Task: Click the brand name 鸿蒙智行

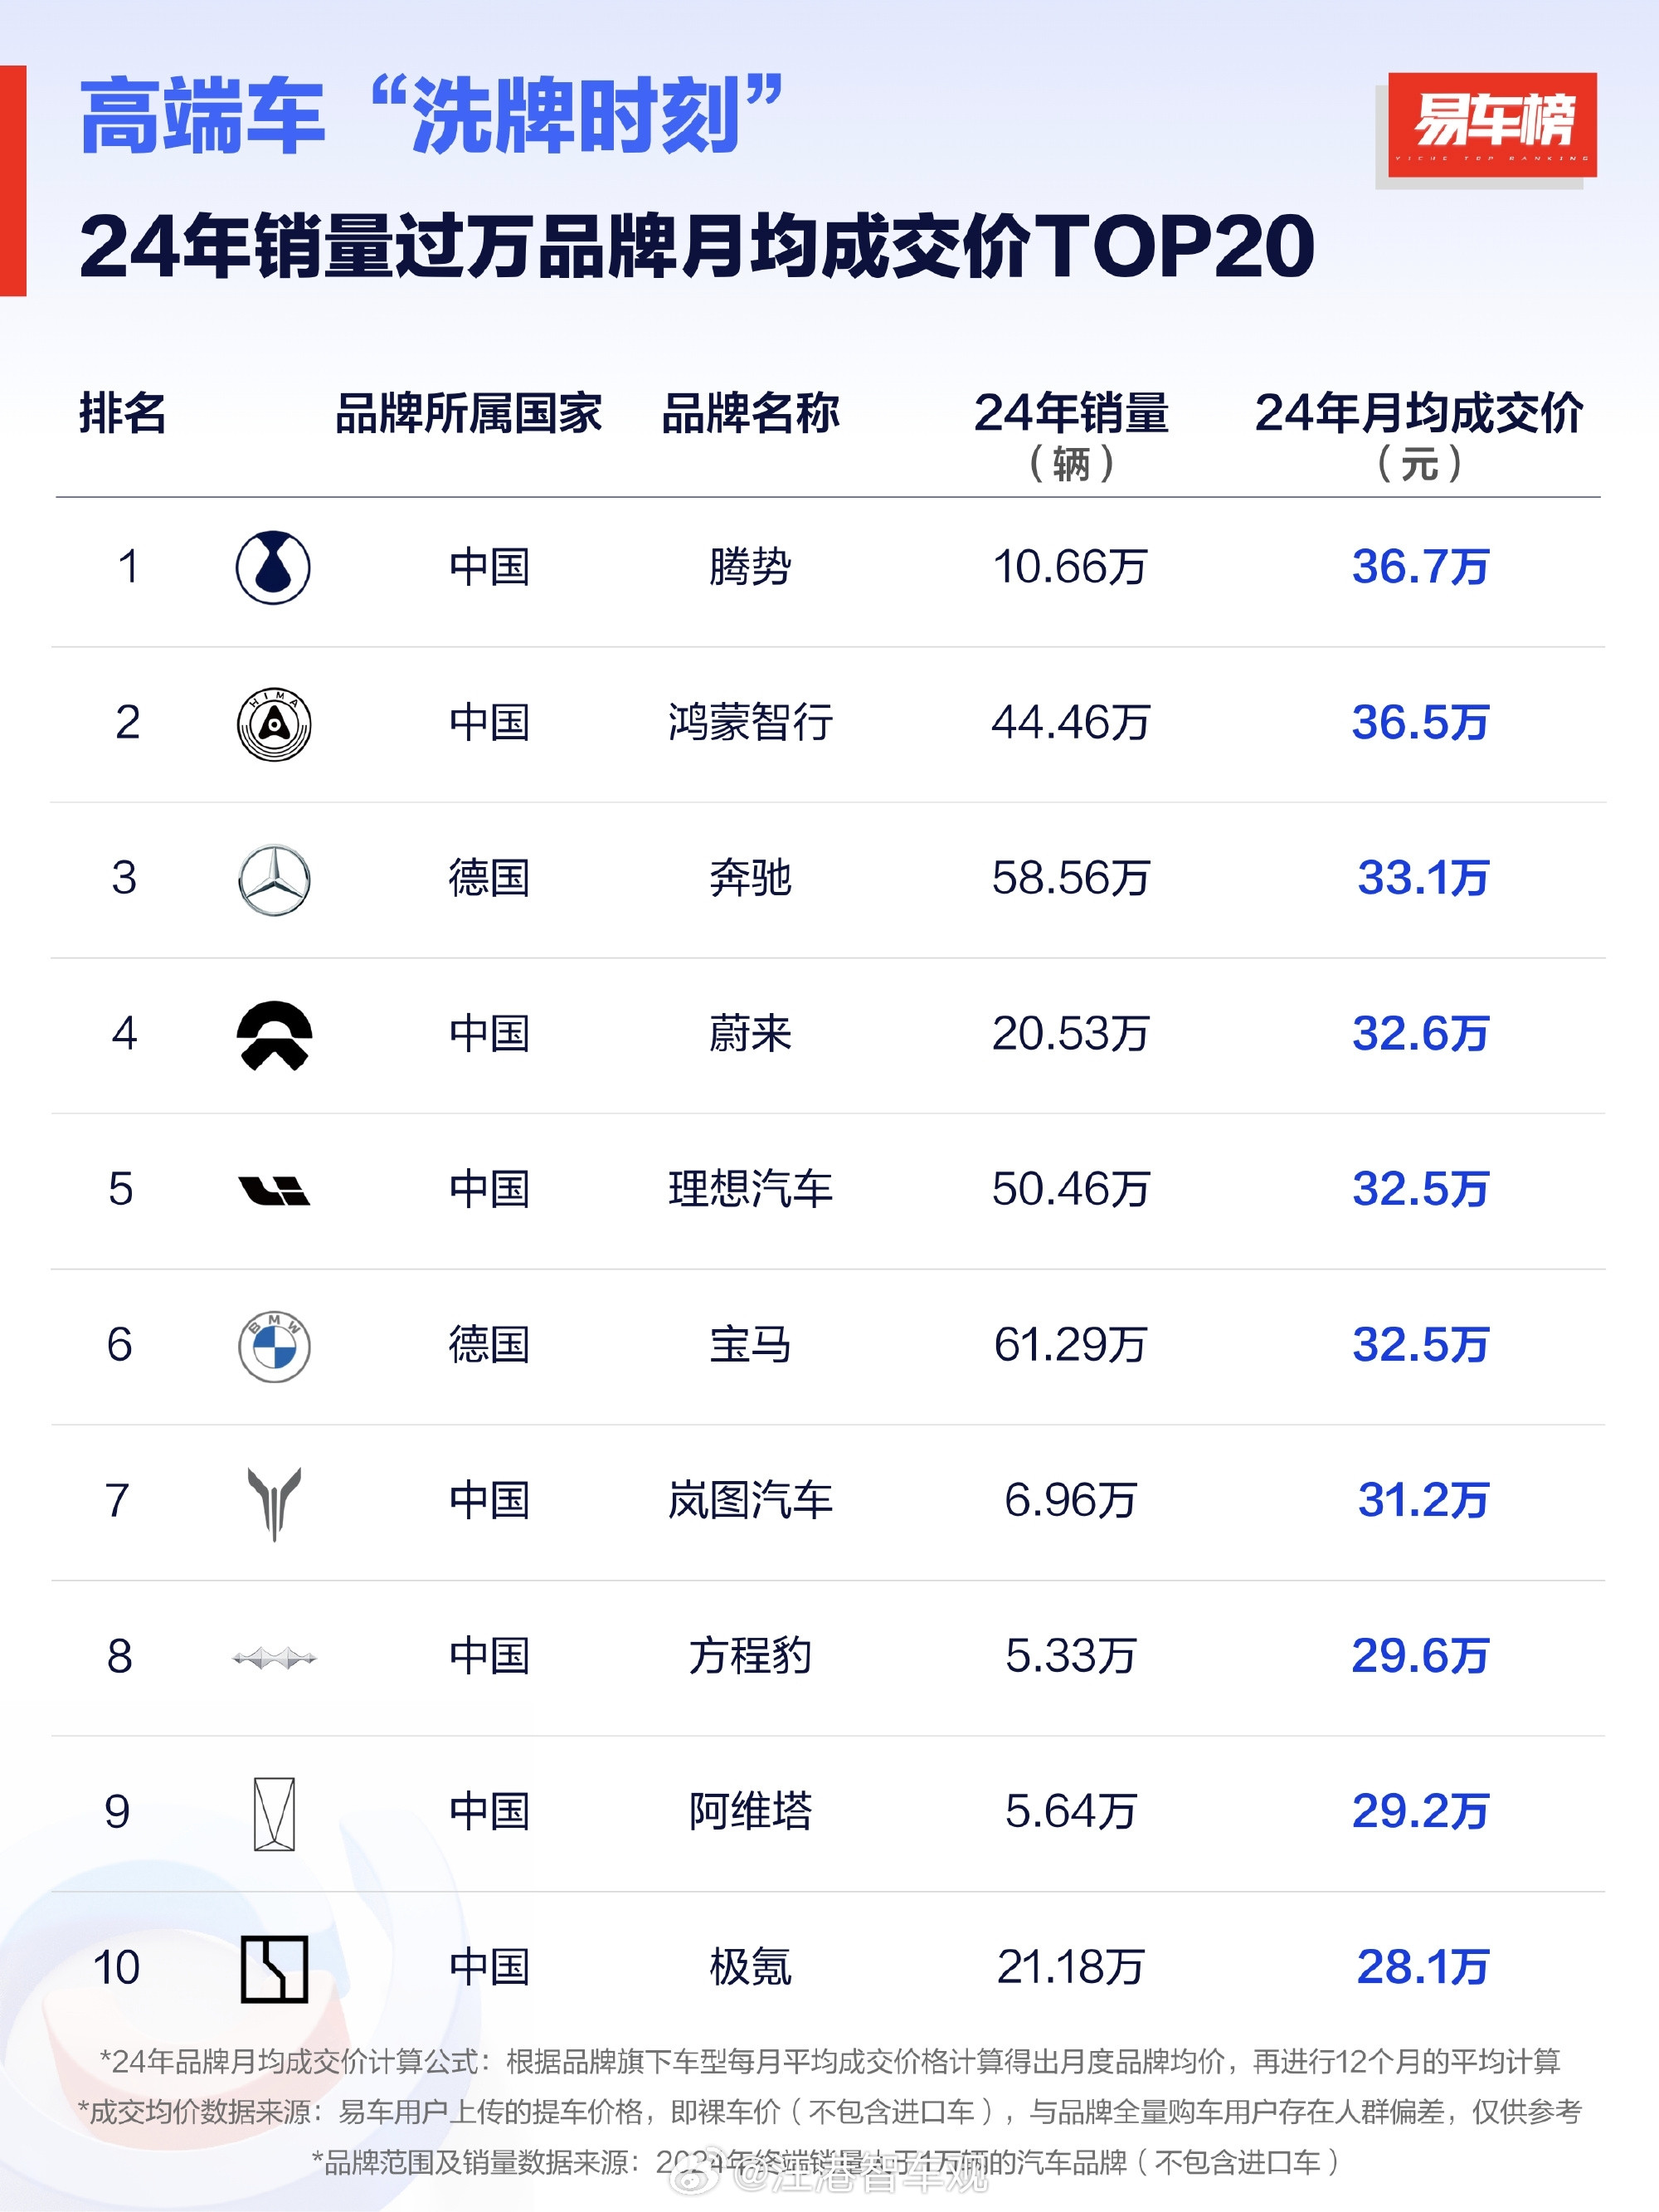Action: point(750,722)
